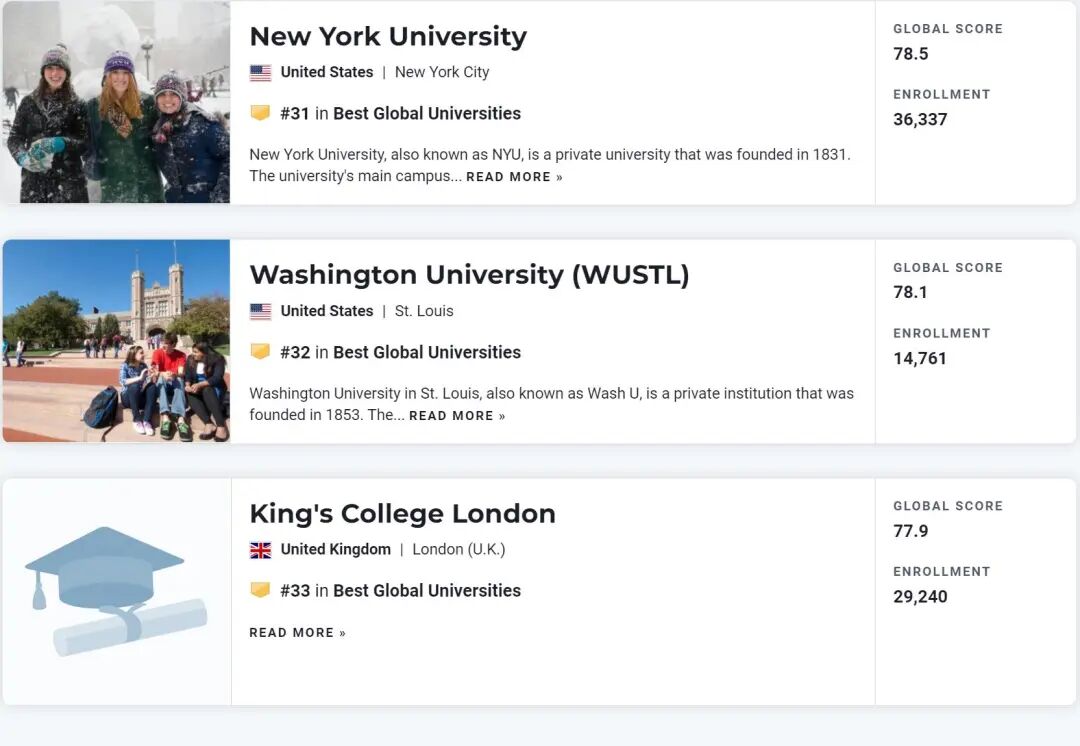The image size is (1080, 746).
Task: Click Best Global Universities link beside #31
Action: coord(427,114)
